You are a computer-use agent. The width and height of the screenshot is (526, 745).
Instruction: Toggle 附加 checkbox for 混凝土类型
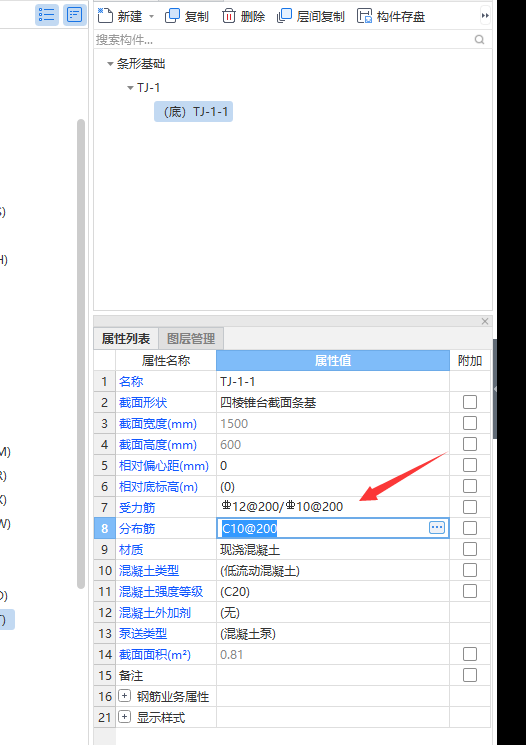pos(469,570)
